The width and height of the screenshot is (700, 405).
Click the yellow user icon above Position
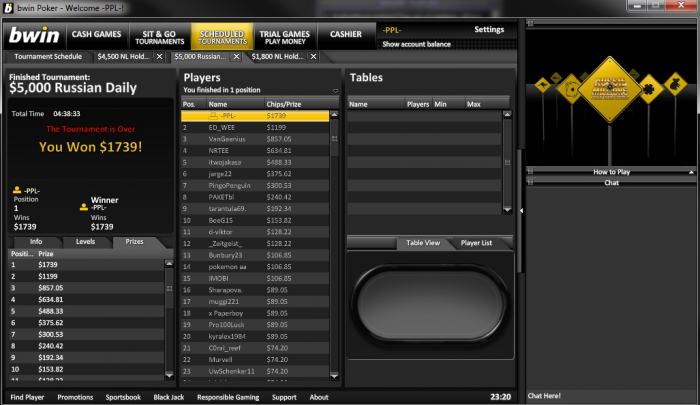point(17,190)
